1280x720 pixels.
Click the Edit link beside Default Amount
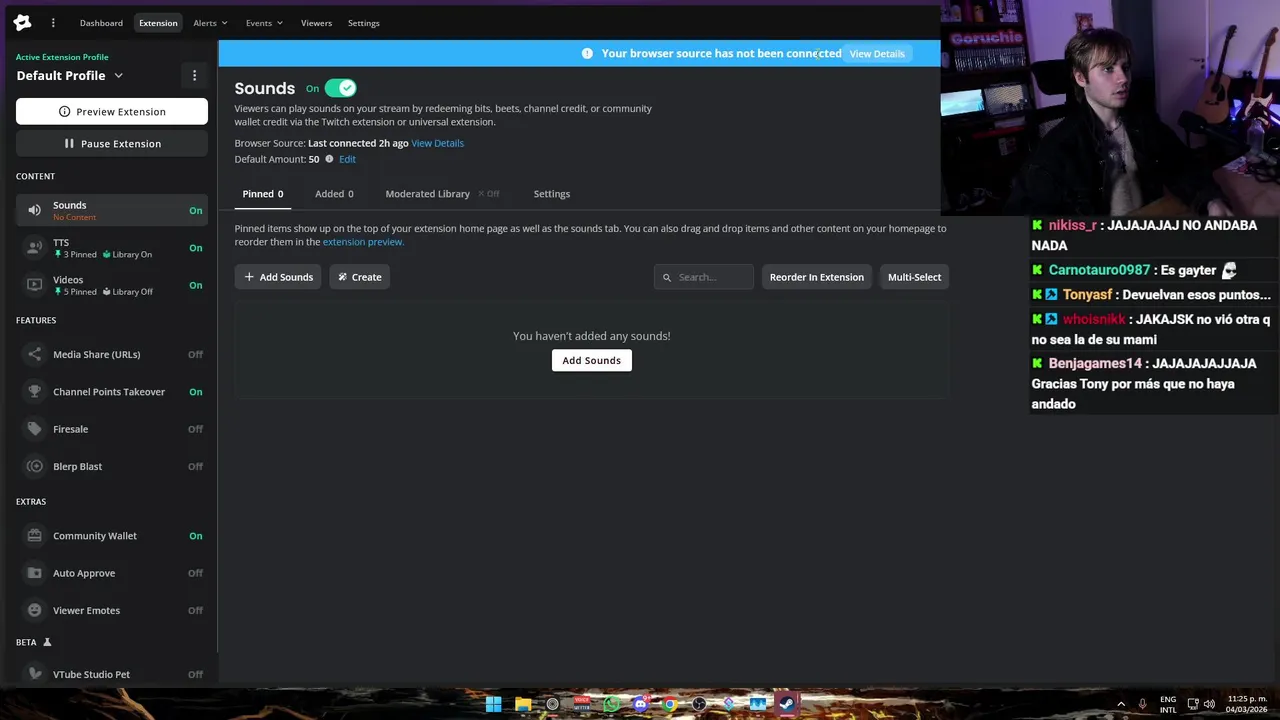click(x=347, y=159)
